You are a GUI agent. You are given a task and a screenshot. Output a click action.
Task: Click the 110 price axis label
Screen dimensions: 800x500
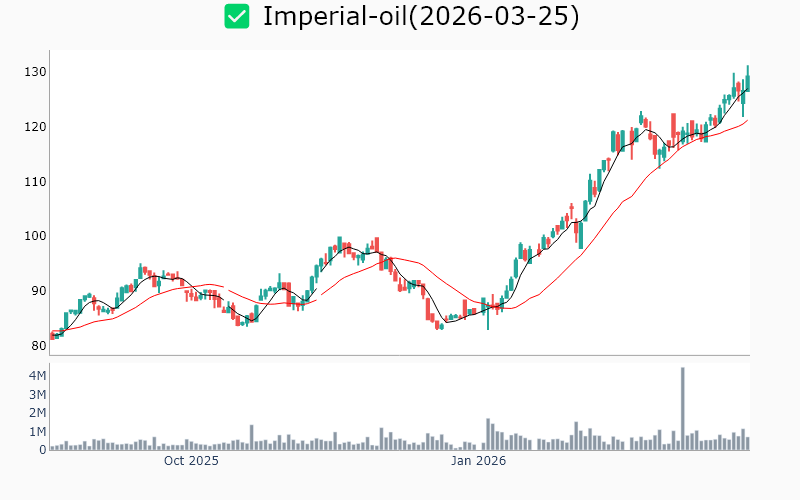36,181
